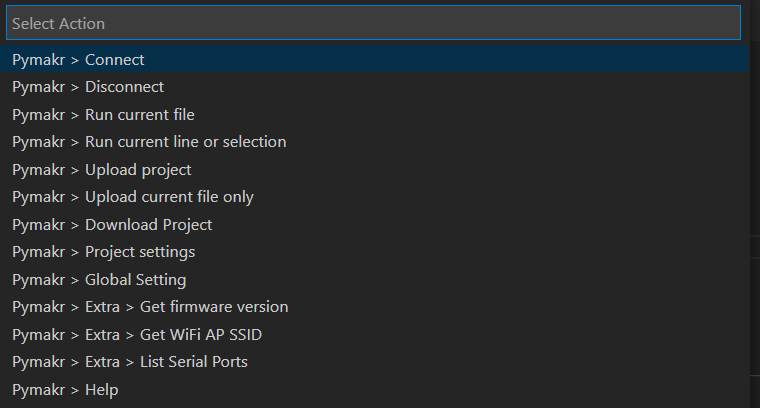Select Pymakr > Disconnect
The height and width of the screenshot is (408, 760).
(88, 87)
